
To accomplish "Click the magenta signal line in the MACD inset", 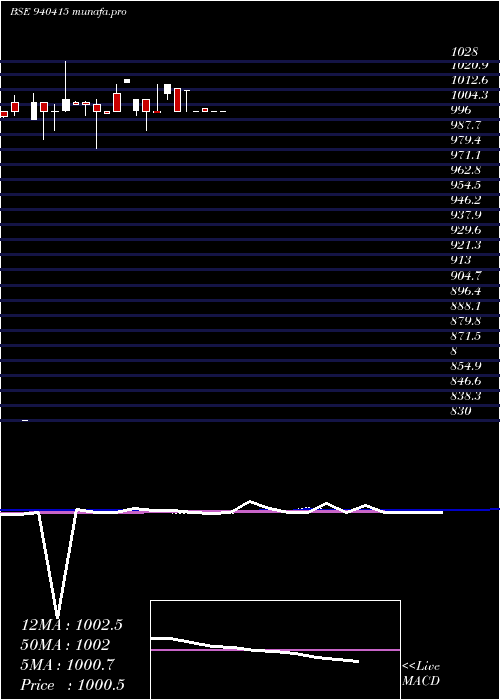I will pos(275,650).
